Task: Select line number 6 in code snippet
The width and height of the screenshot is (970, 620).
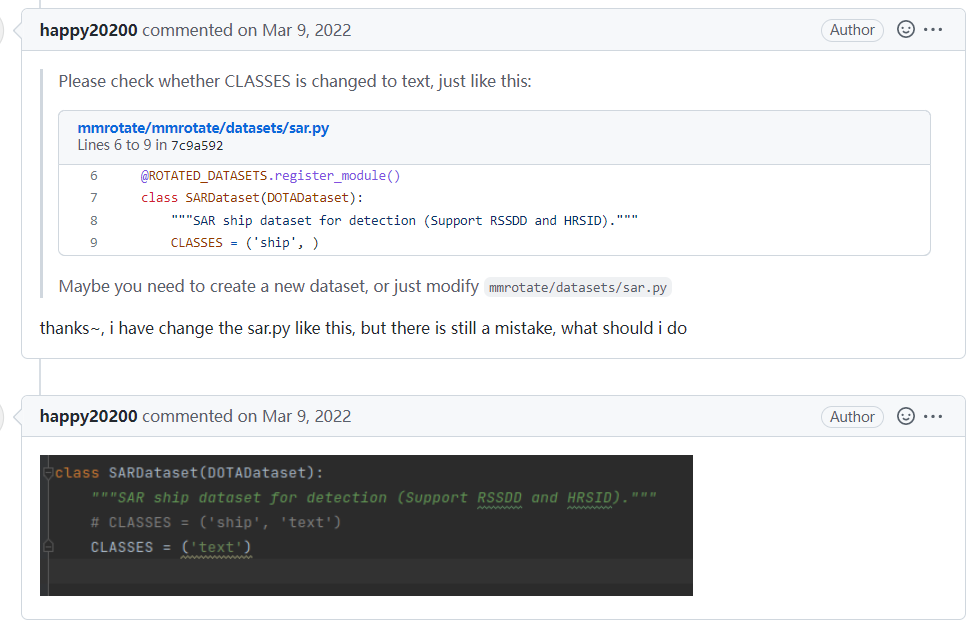Action: tap(94, 176)
